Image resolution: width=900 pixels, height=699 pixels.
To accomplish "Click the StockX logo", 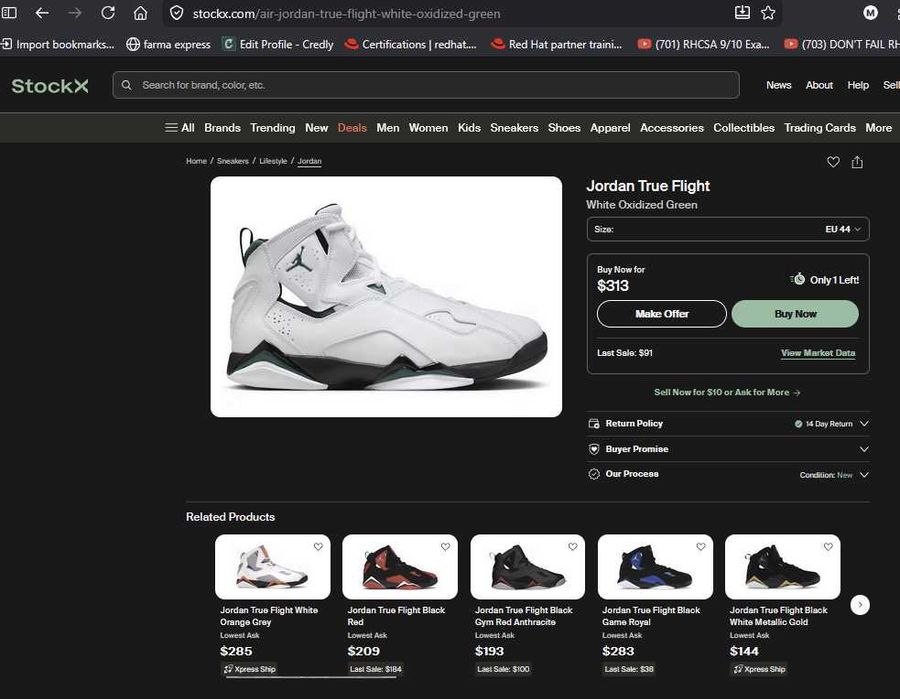I will (50, 86).
